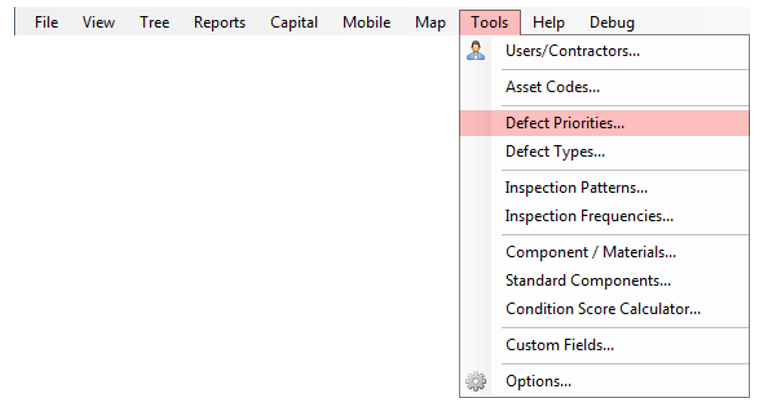Select the Map menu
The width and height of the screenshot is (764, 413).
tap(430, 22)
